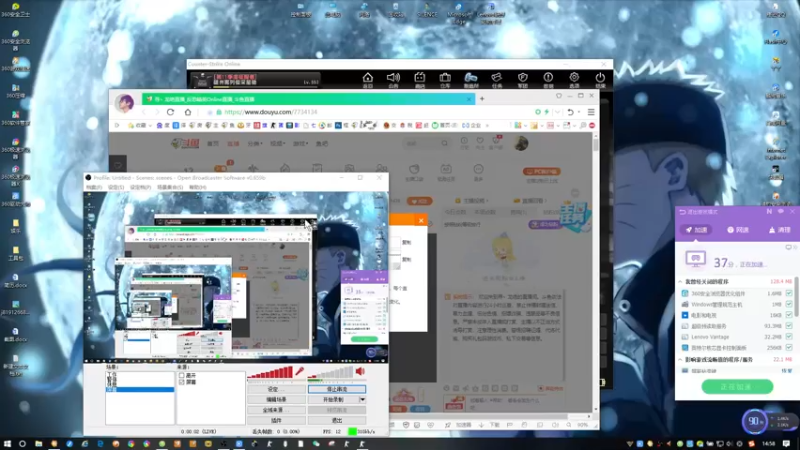Open the chat bubble icon in accelerator panel header

781,211
